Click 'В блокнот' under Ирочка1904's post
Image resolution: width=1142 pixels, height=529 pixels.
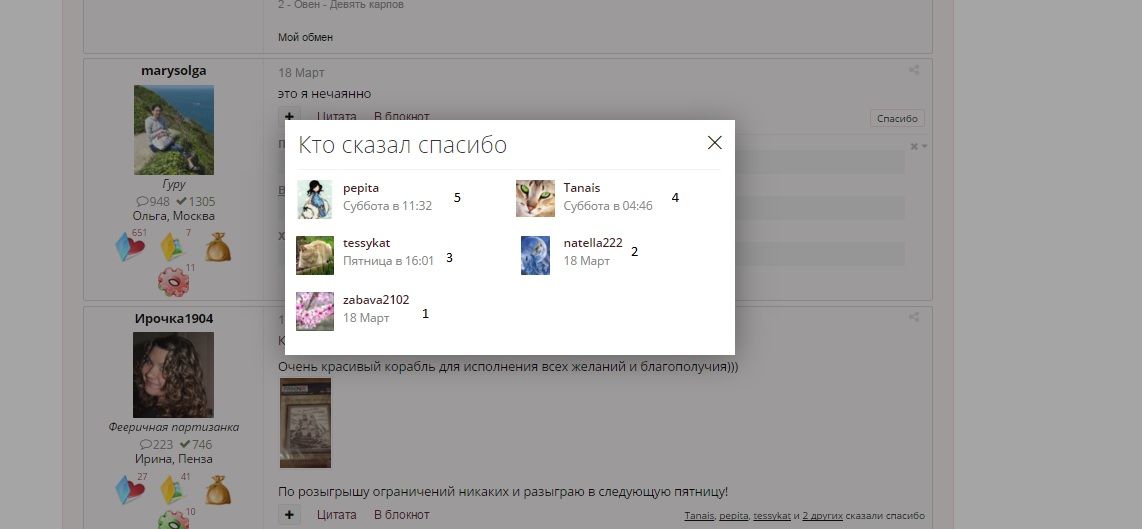(x=401, y=515)
